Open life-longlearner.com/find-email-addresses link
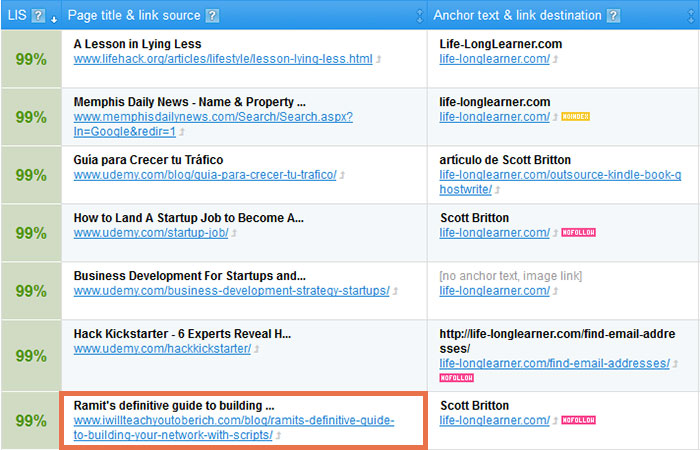Viewport: 700px width, 450px height. click(554, 364)
